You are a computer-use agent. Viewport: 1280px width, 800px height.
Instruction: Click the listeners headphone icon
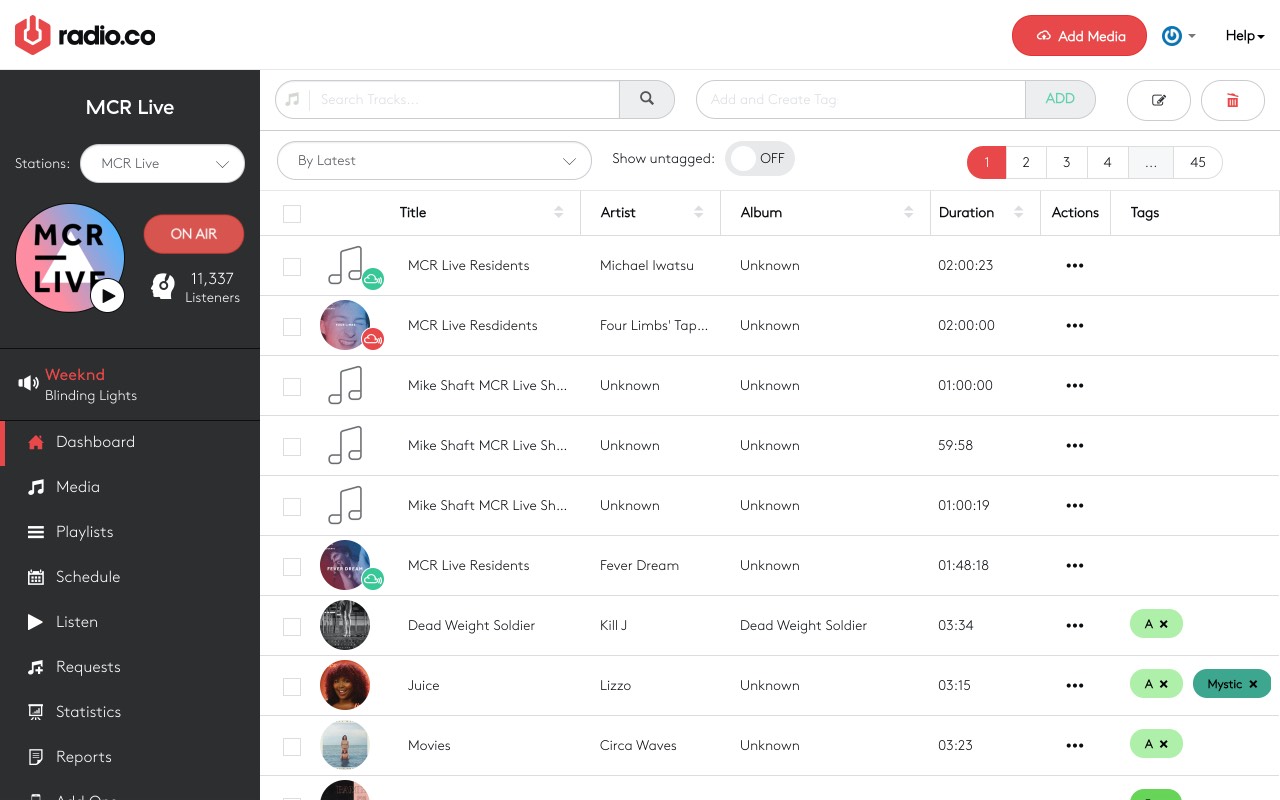point(163,287)
